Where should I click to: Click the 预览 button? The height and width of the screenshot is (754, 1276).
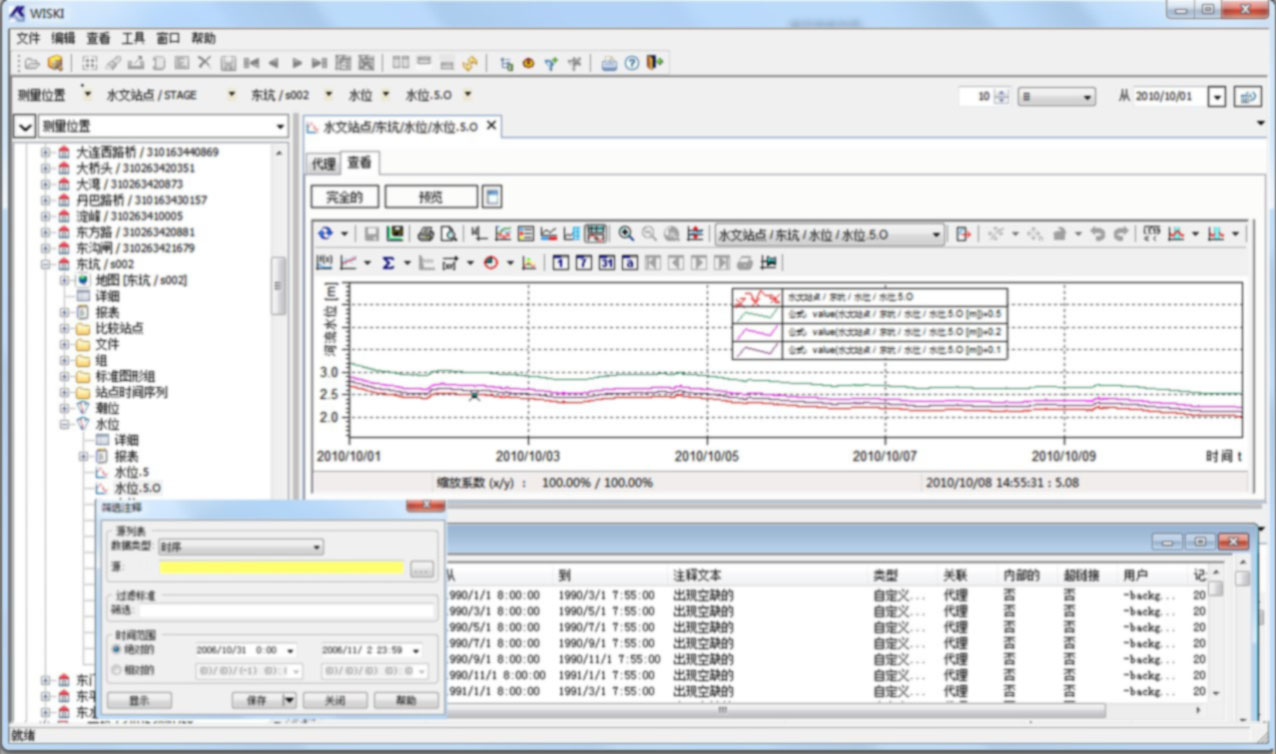point(431,197)
